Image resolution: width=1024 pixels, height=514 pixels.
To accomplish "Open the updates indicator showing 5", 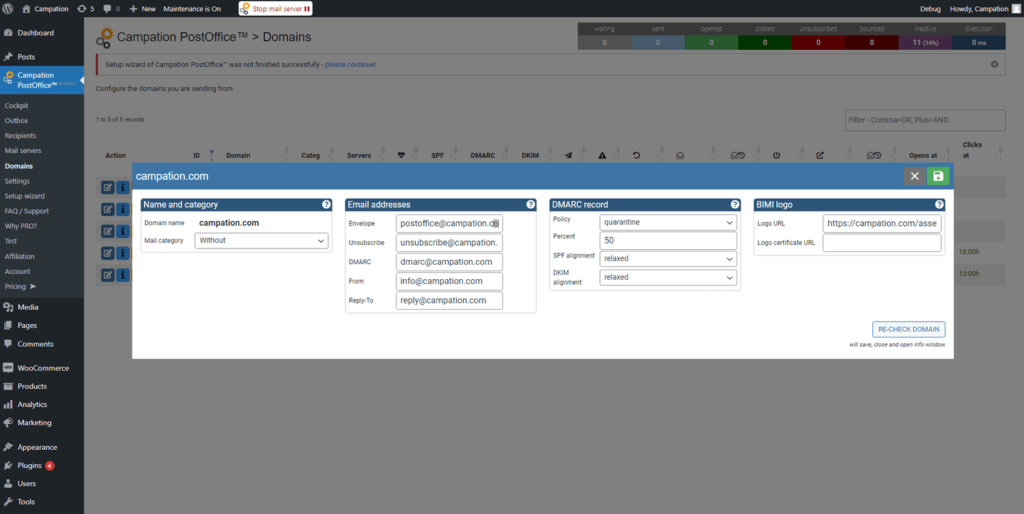I will coord(86,9).
